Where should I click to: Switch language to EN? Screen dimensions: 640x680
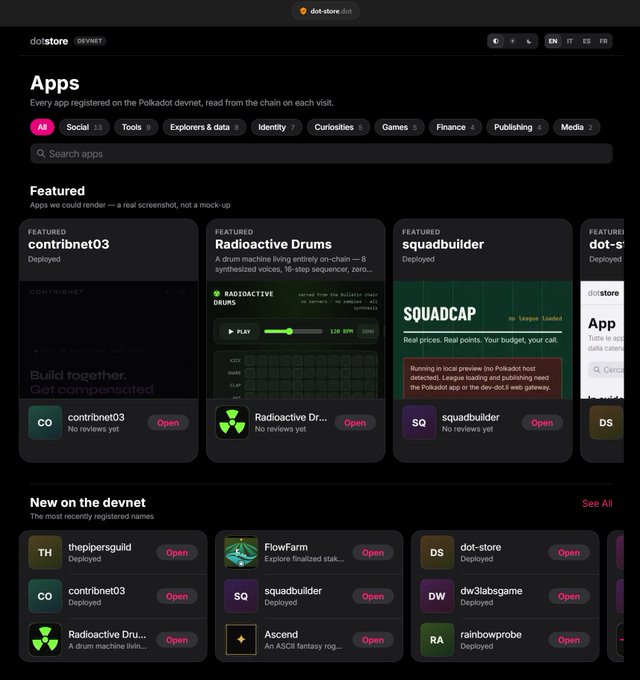click(x=553, y=41)
